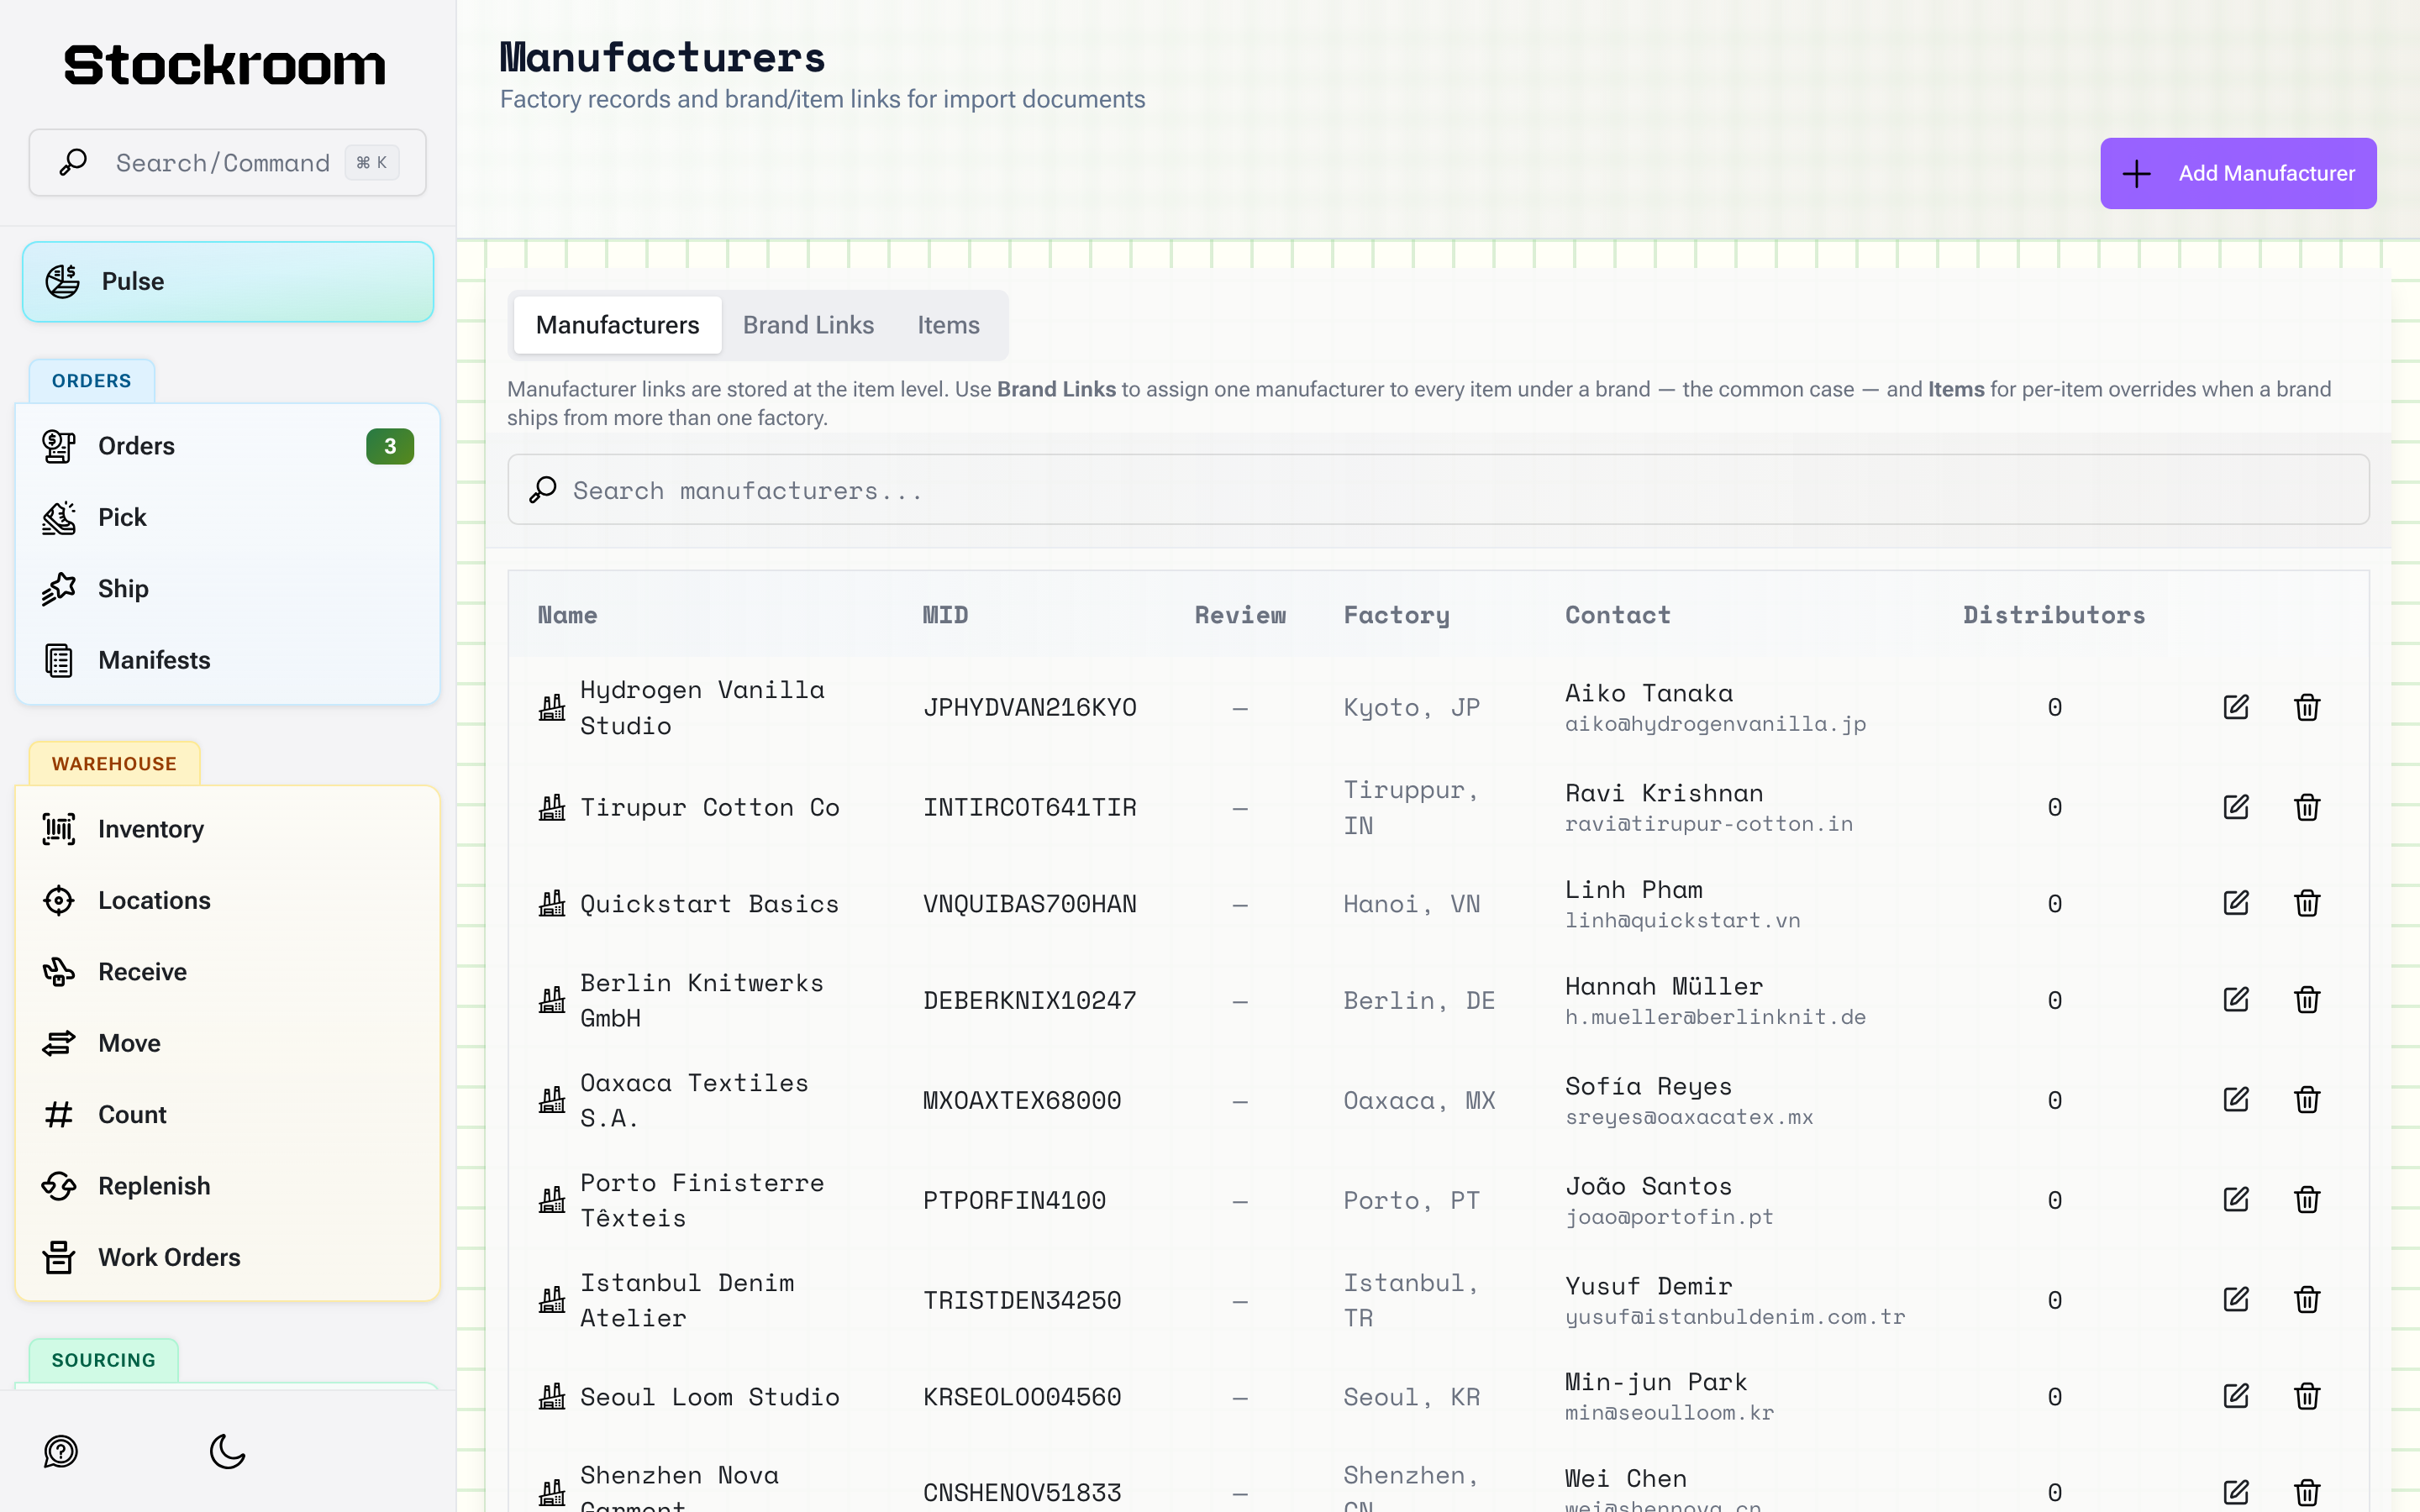Click email yusuf@istanbuldenim.com.tr
The width and height of the screenshot is (2420, 1512).
(1735, 1317)
